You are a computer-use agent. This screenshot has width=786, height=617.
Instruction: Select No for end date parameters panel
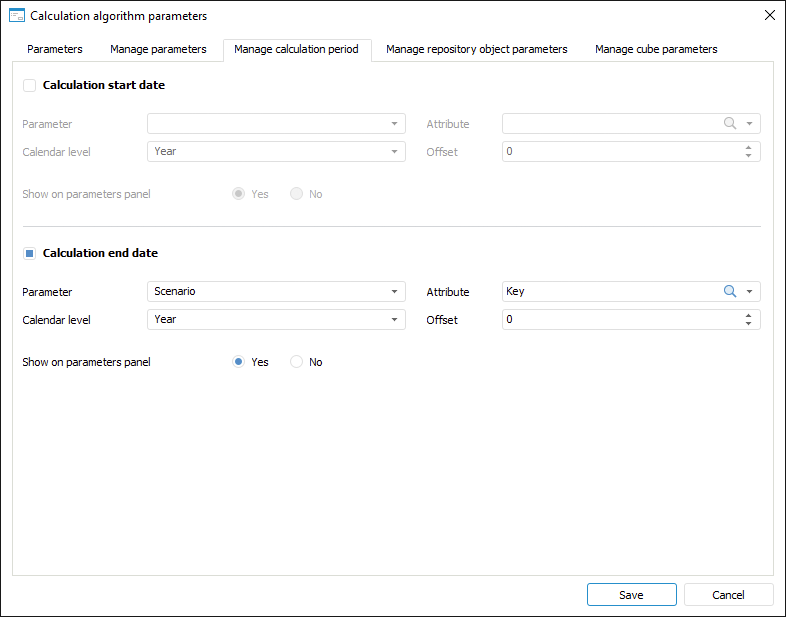click(296, 362)
